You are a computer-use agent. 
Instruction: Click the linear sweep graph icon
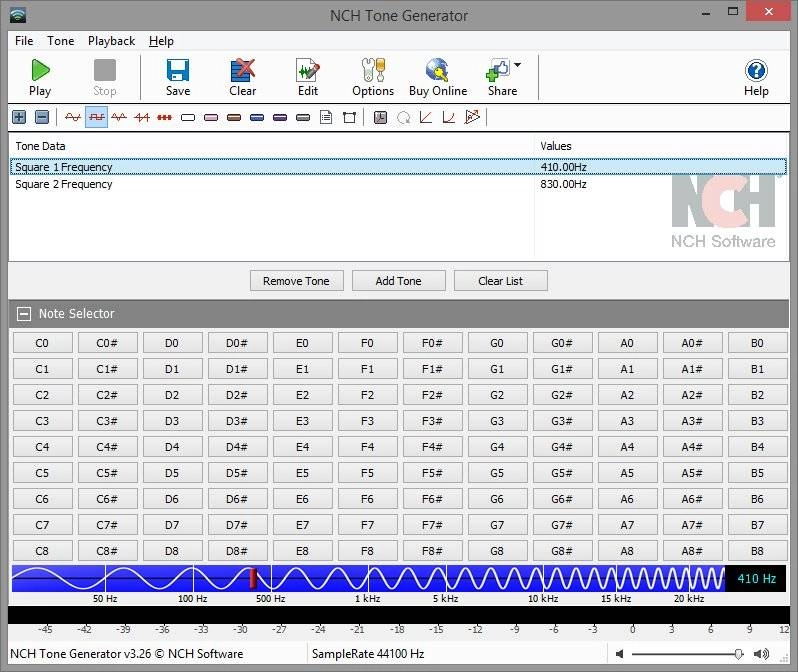pyautogui.click(x=426, y=118)
